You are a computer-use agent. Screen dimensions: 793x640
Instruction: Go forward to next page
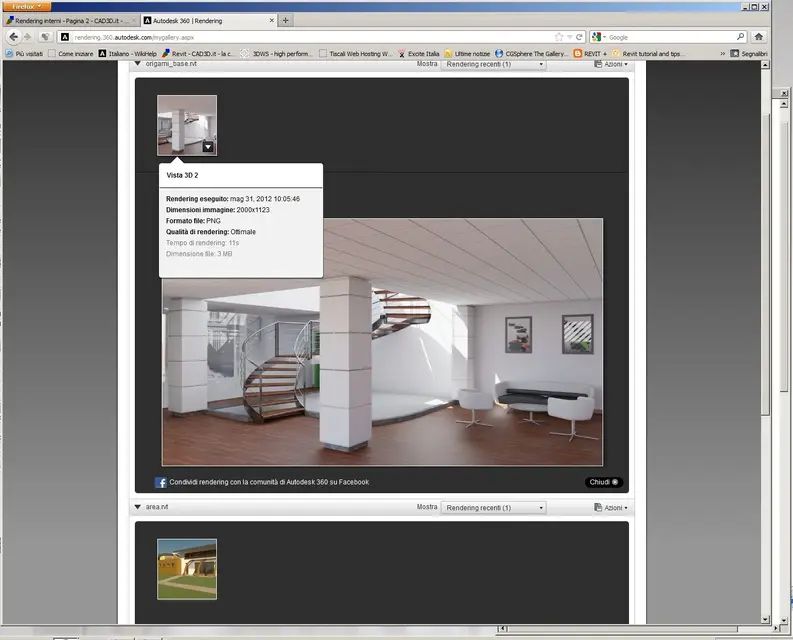pos(28,37)
